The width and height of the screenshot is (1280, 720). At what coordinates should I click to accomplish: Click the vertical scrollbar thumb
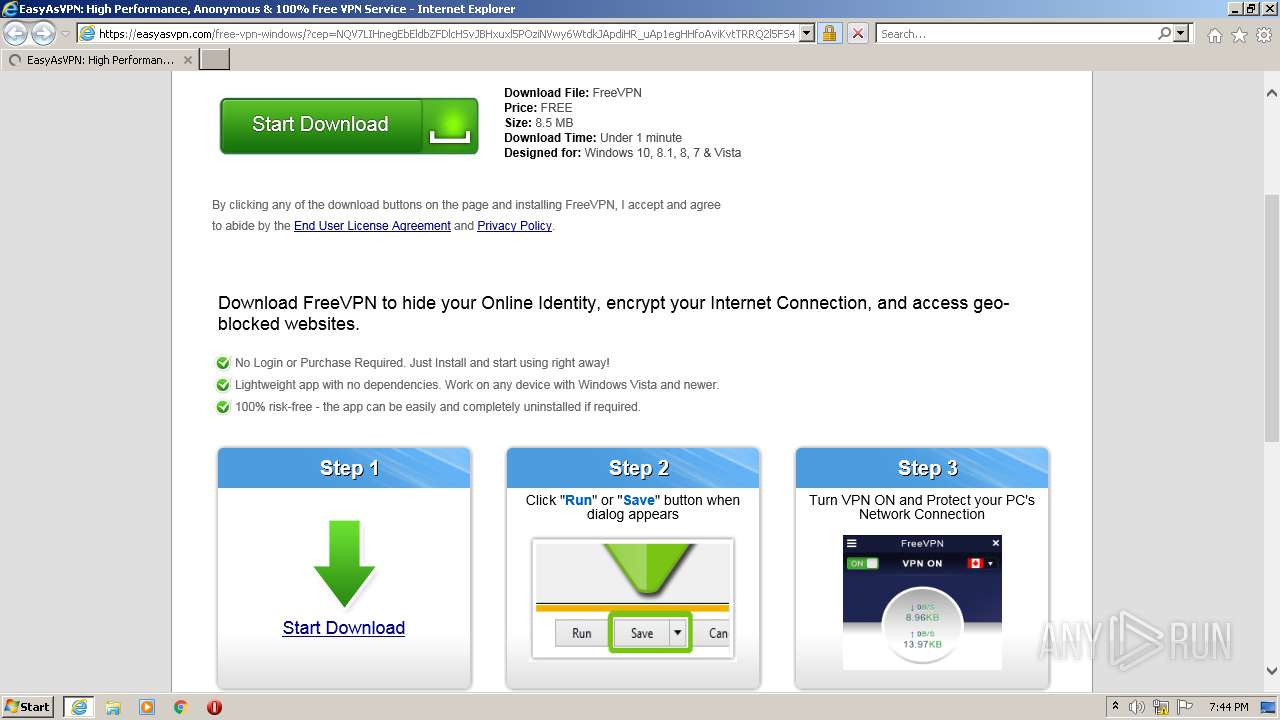click(1272, 317)
